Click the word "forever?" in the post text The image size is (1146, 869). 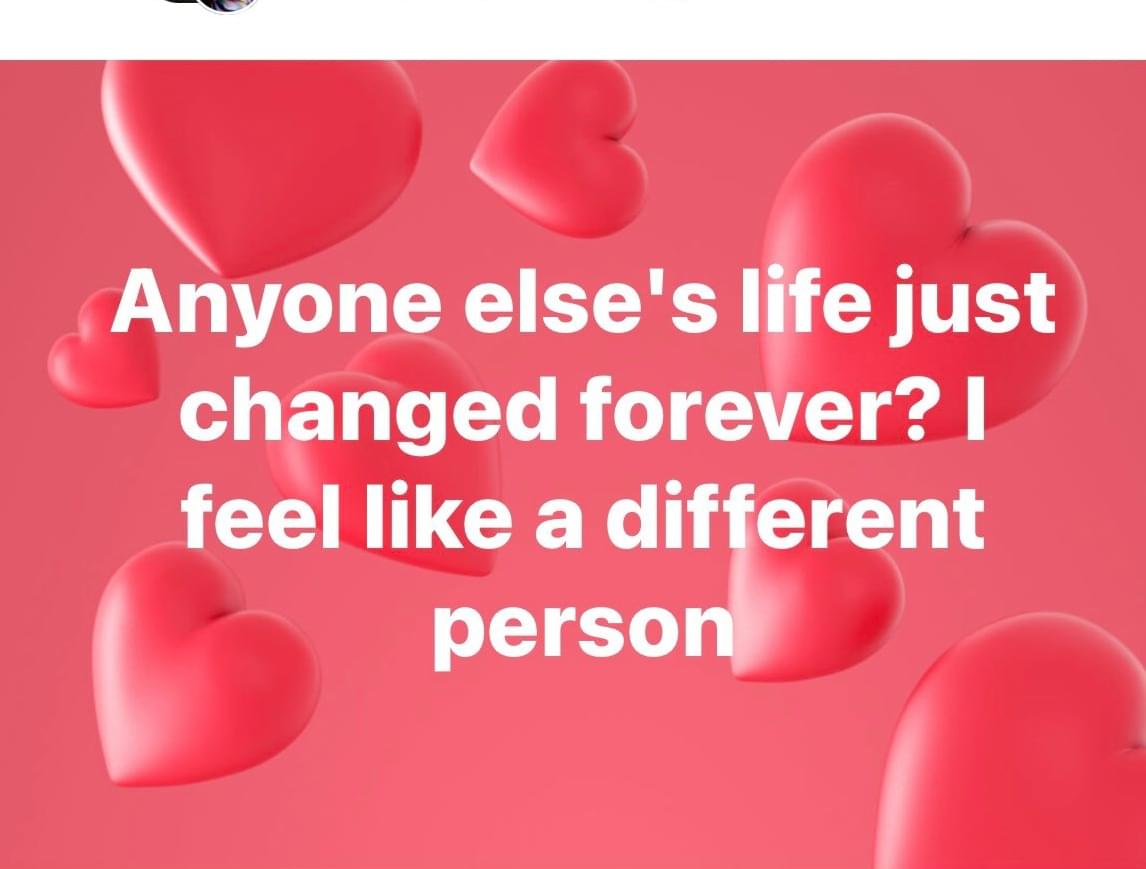[x=759, y=410]
